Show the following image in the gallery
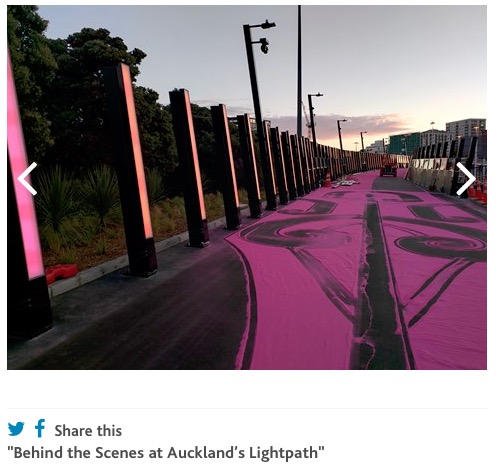The image size is (499, 464). click(466, 179)
